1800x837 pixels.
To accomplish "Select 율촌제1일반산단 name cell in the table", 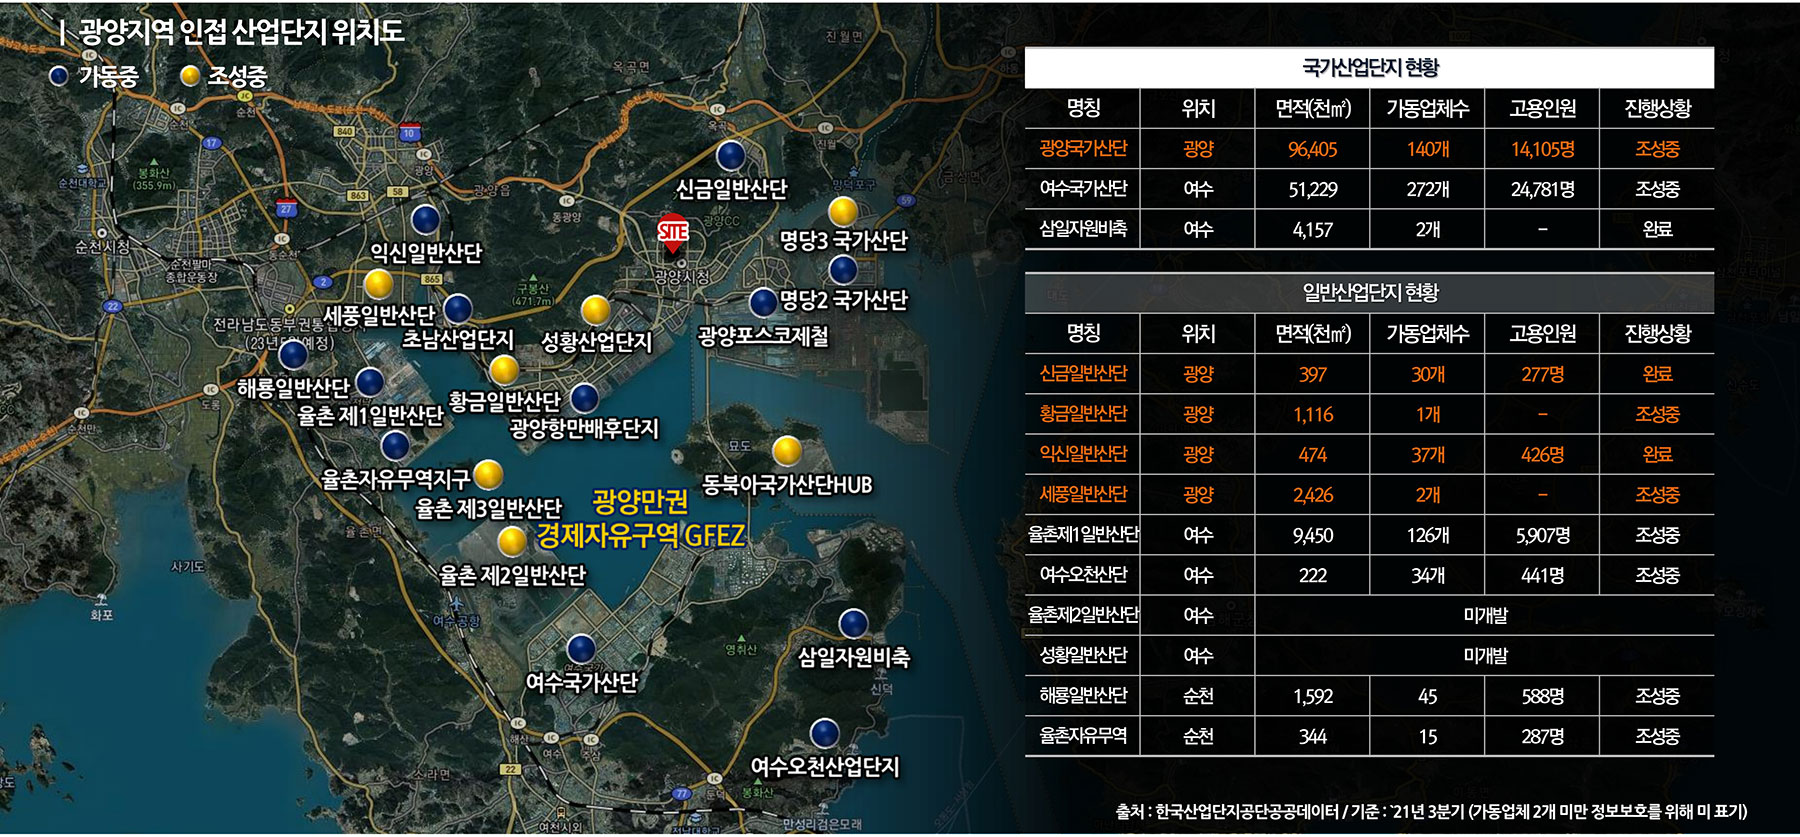I will point(1083,535).
